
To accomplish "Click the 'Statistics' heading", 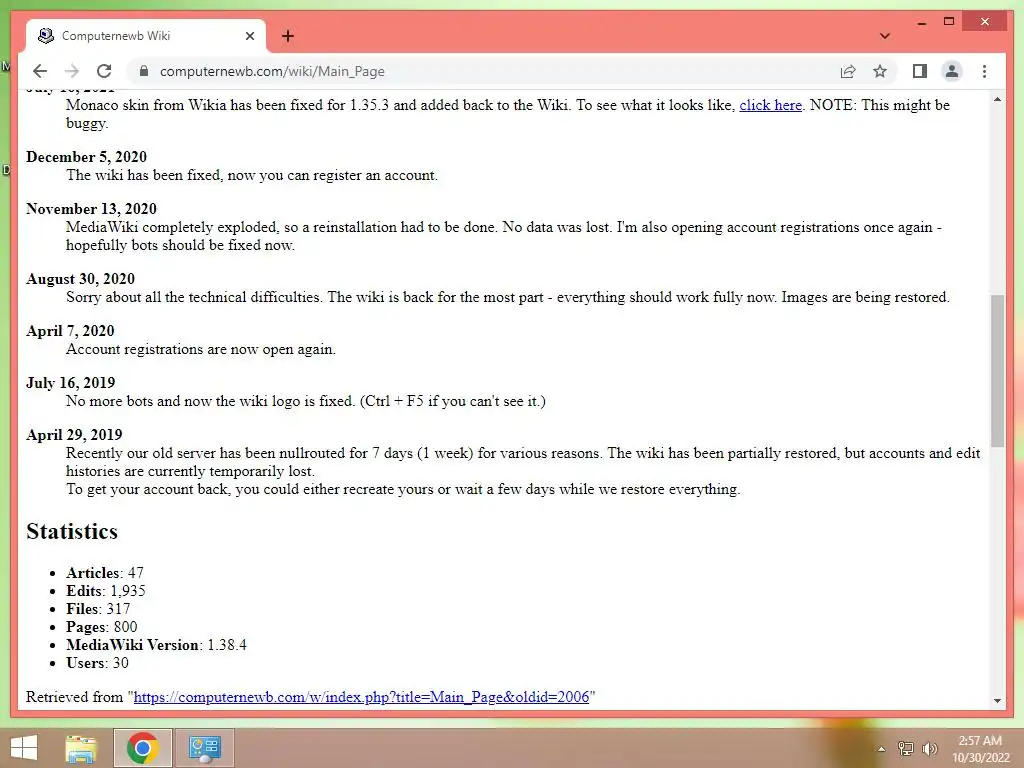I will tap(72, 532).
